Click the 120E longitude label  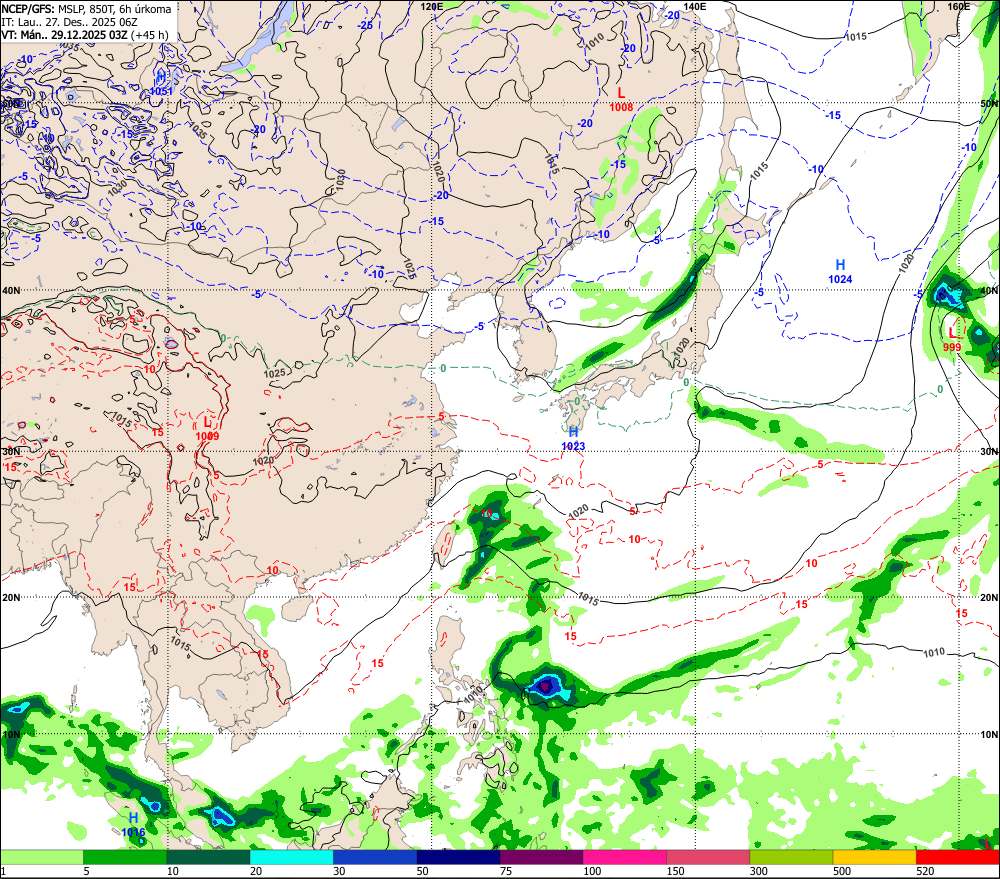pos(432,6)
